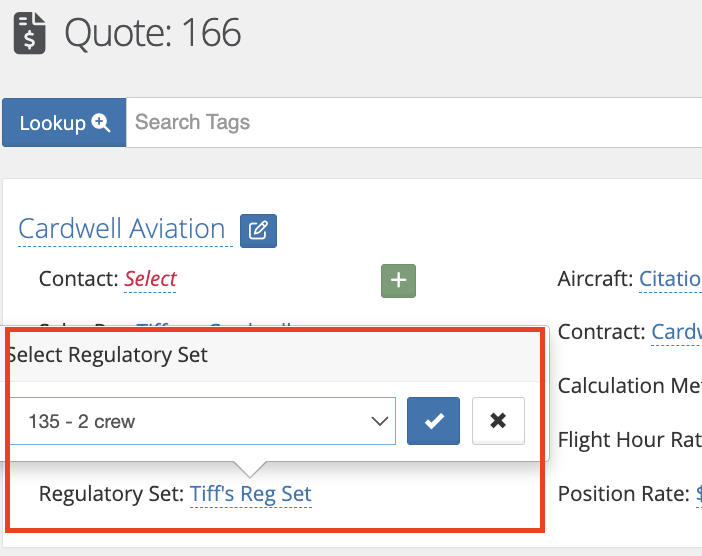Select a contact via red Select link
This screenshot has height=556, width=702.
coord(150,279)
